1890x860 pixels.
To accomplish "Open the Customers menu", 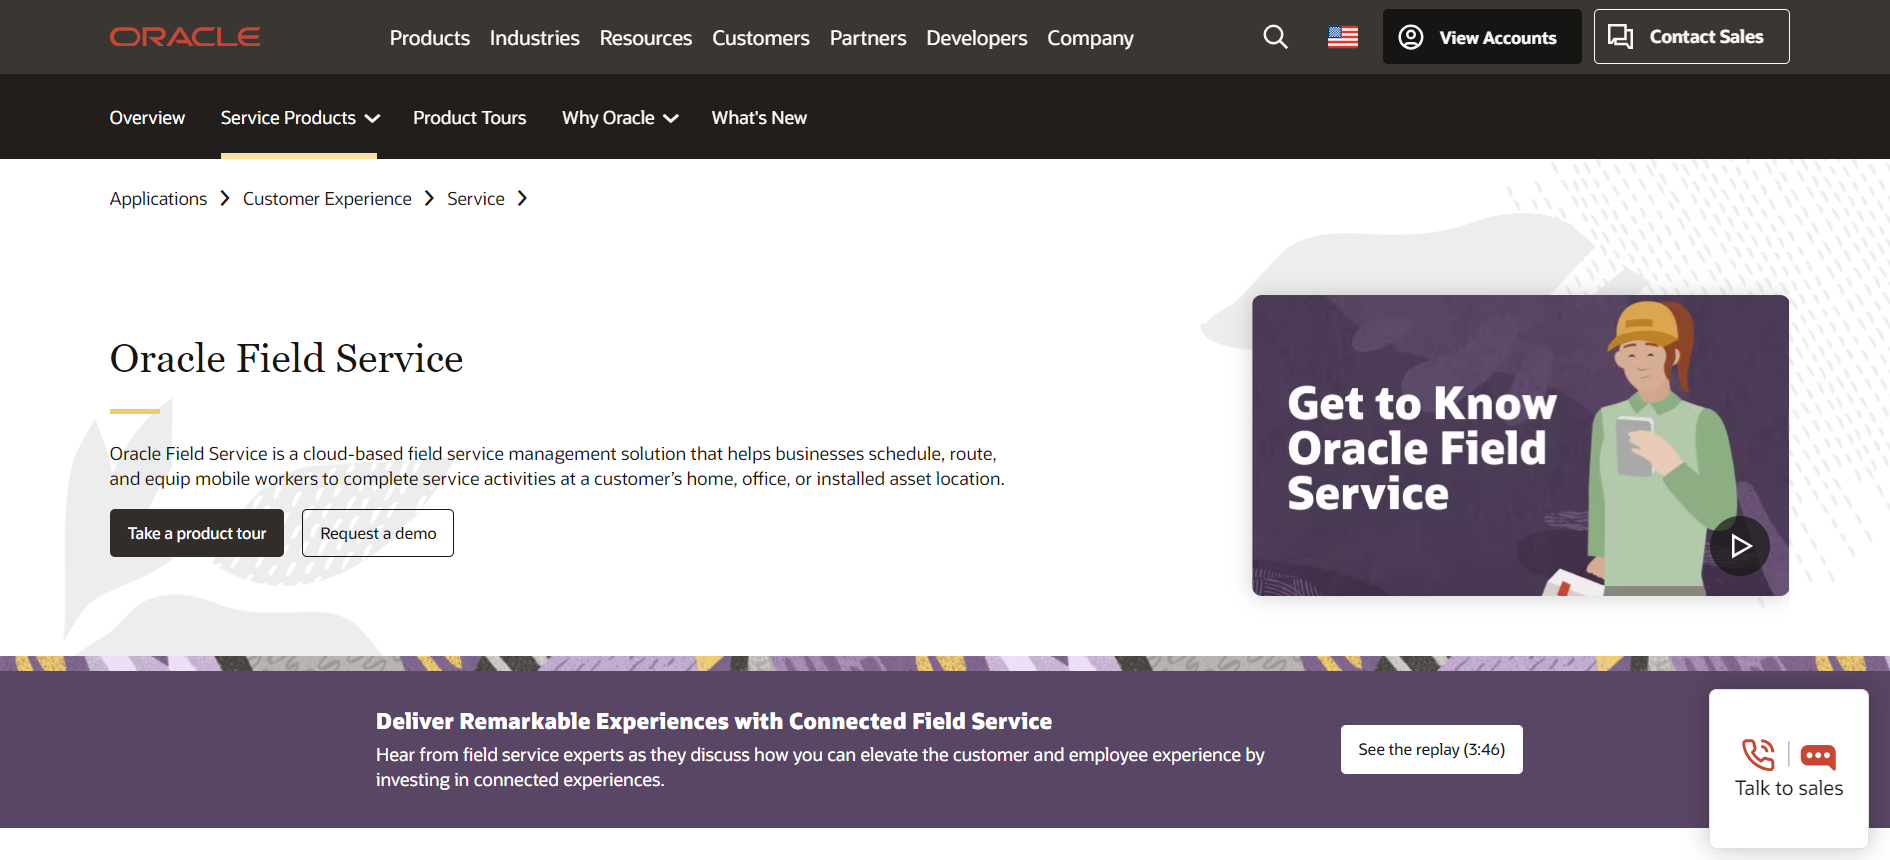I will tap(761, 38).
